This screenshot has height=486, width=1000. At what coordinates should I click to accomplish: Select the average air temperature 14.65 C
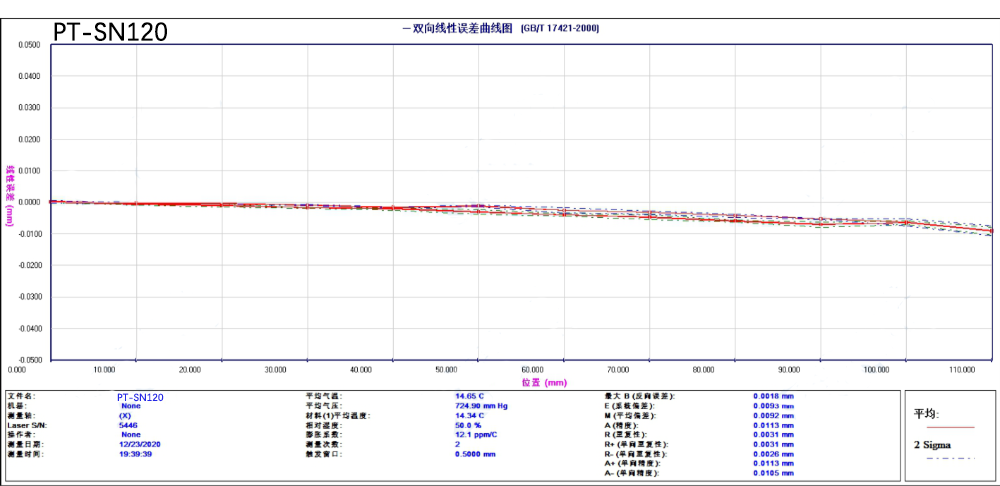(x=470, y=396)
